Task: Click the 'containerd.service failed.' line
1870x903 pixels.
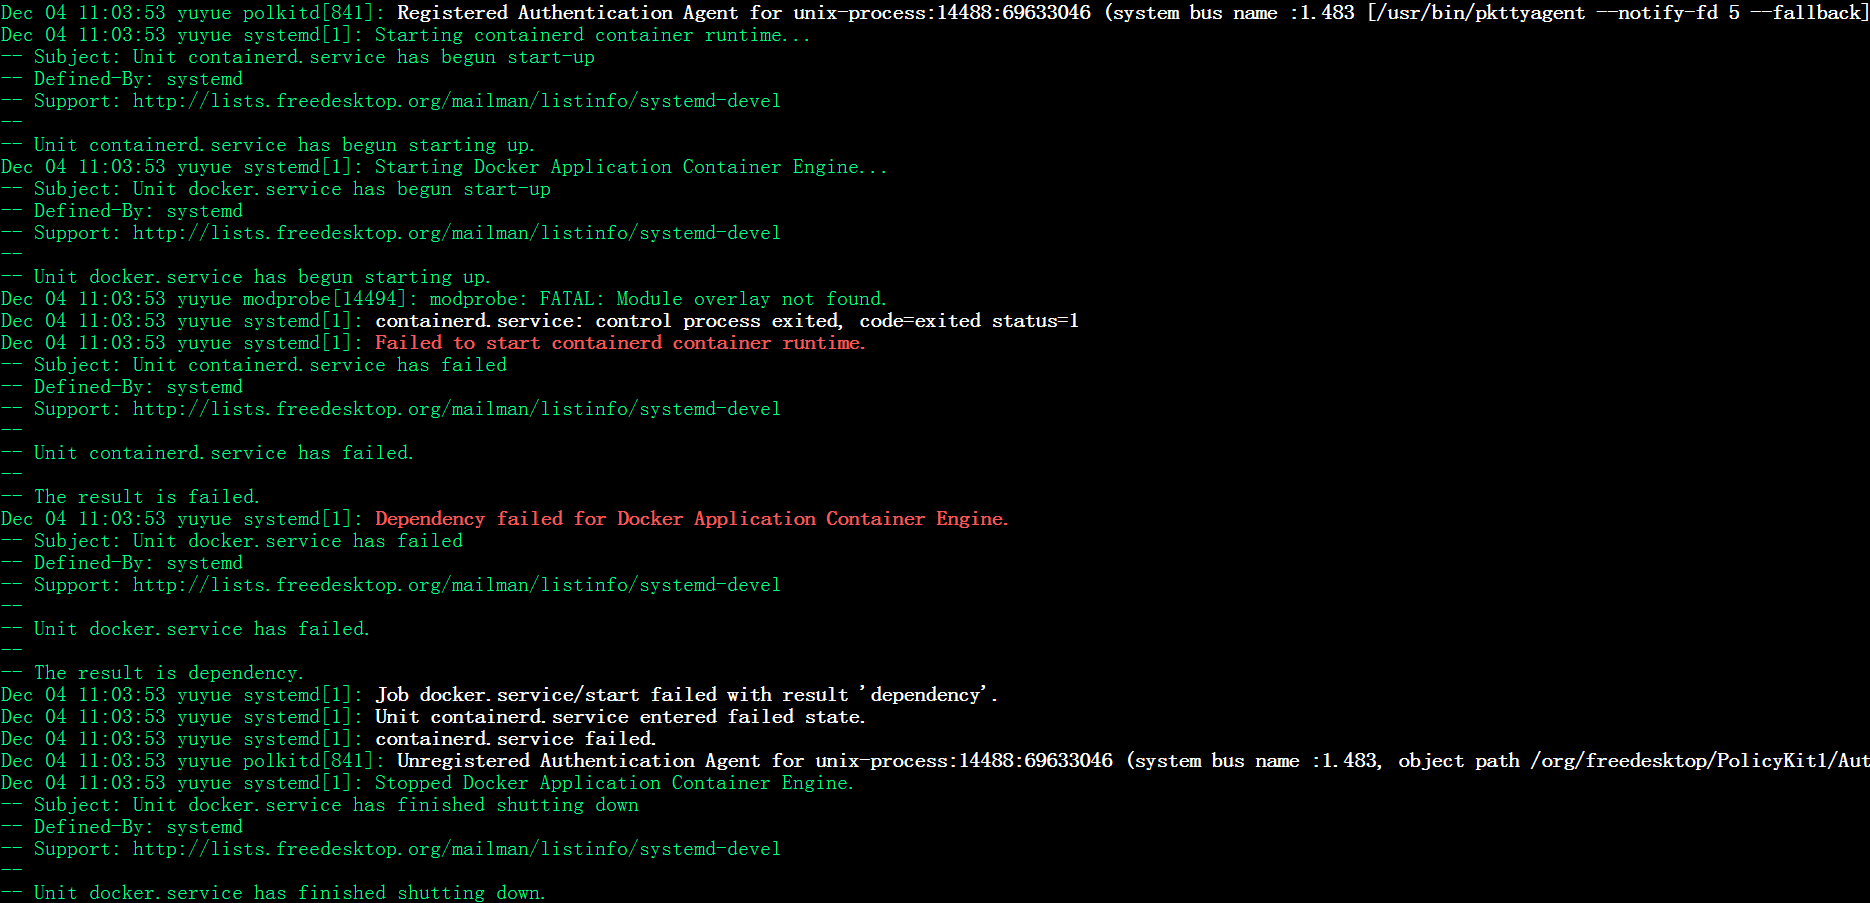Action: click(x=329, y=739)
